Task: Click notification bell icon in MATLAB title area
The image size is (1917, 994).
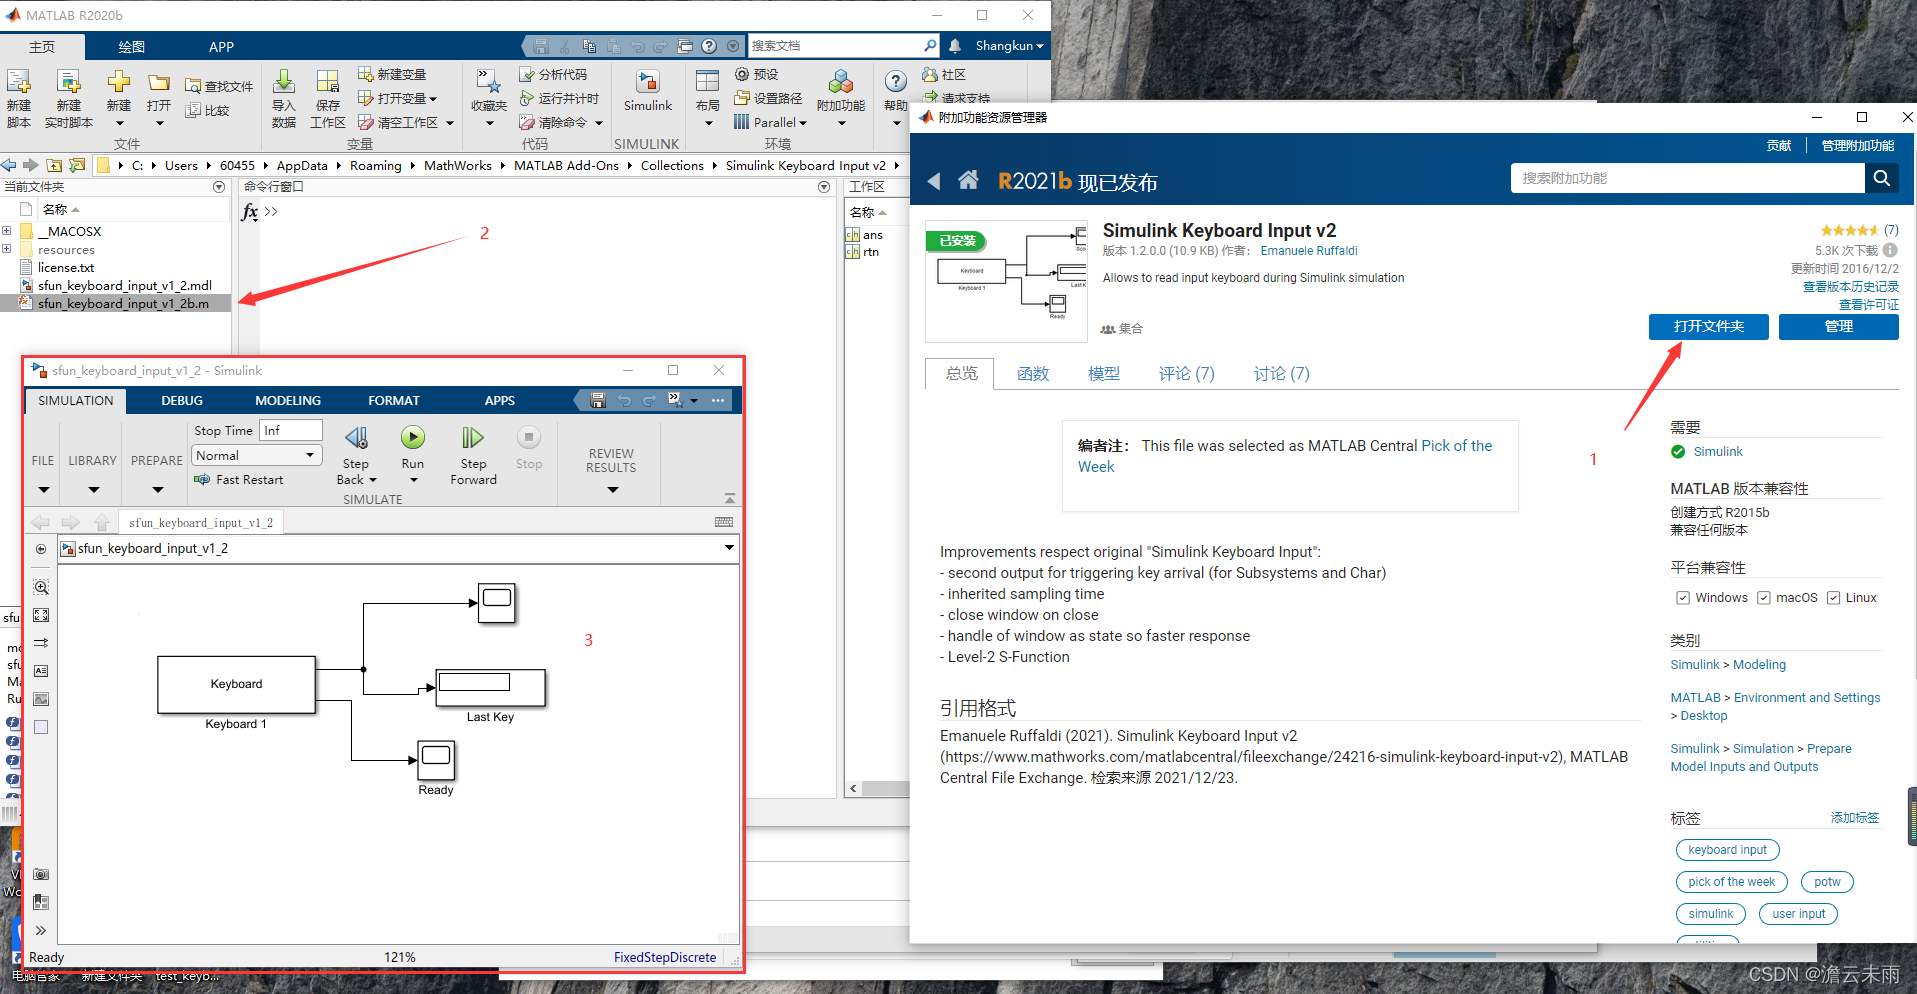Action: click(955, 46)
